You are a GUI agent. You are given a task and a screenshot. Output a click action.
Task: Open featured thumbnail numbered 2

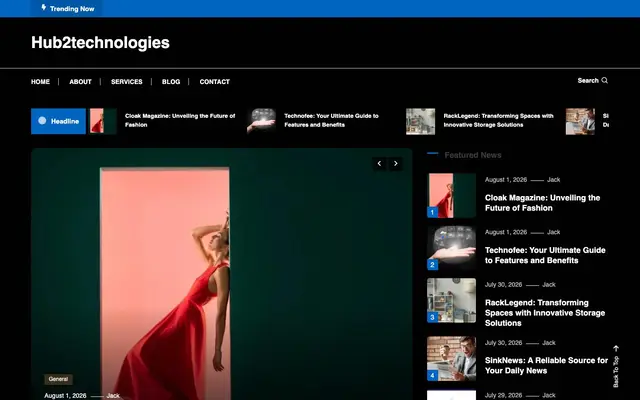point(451,248)
